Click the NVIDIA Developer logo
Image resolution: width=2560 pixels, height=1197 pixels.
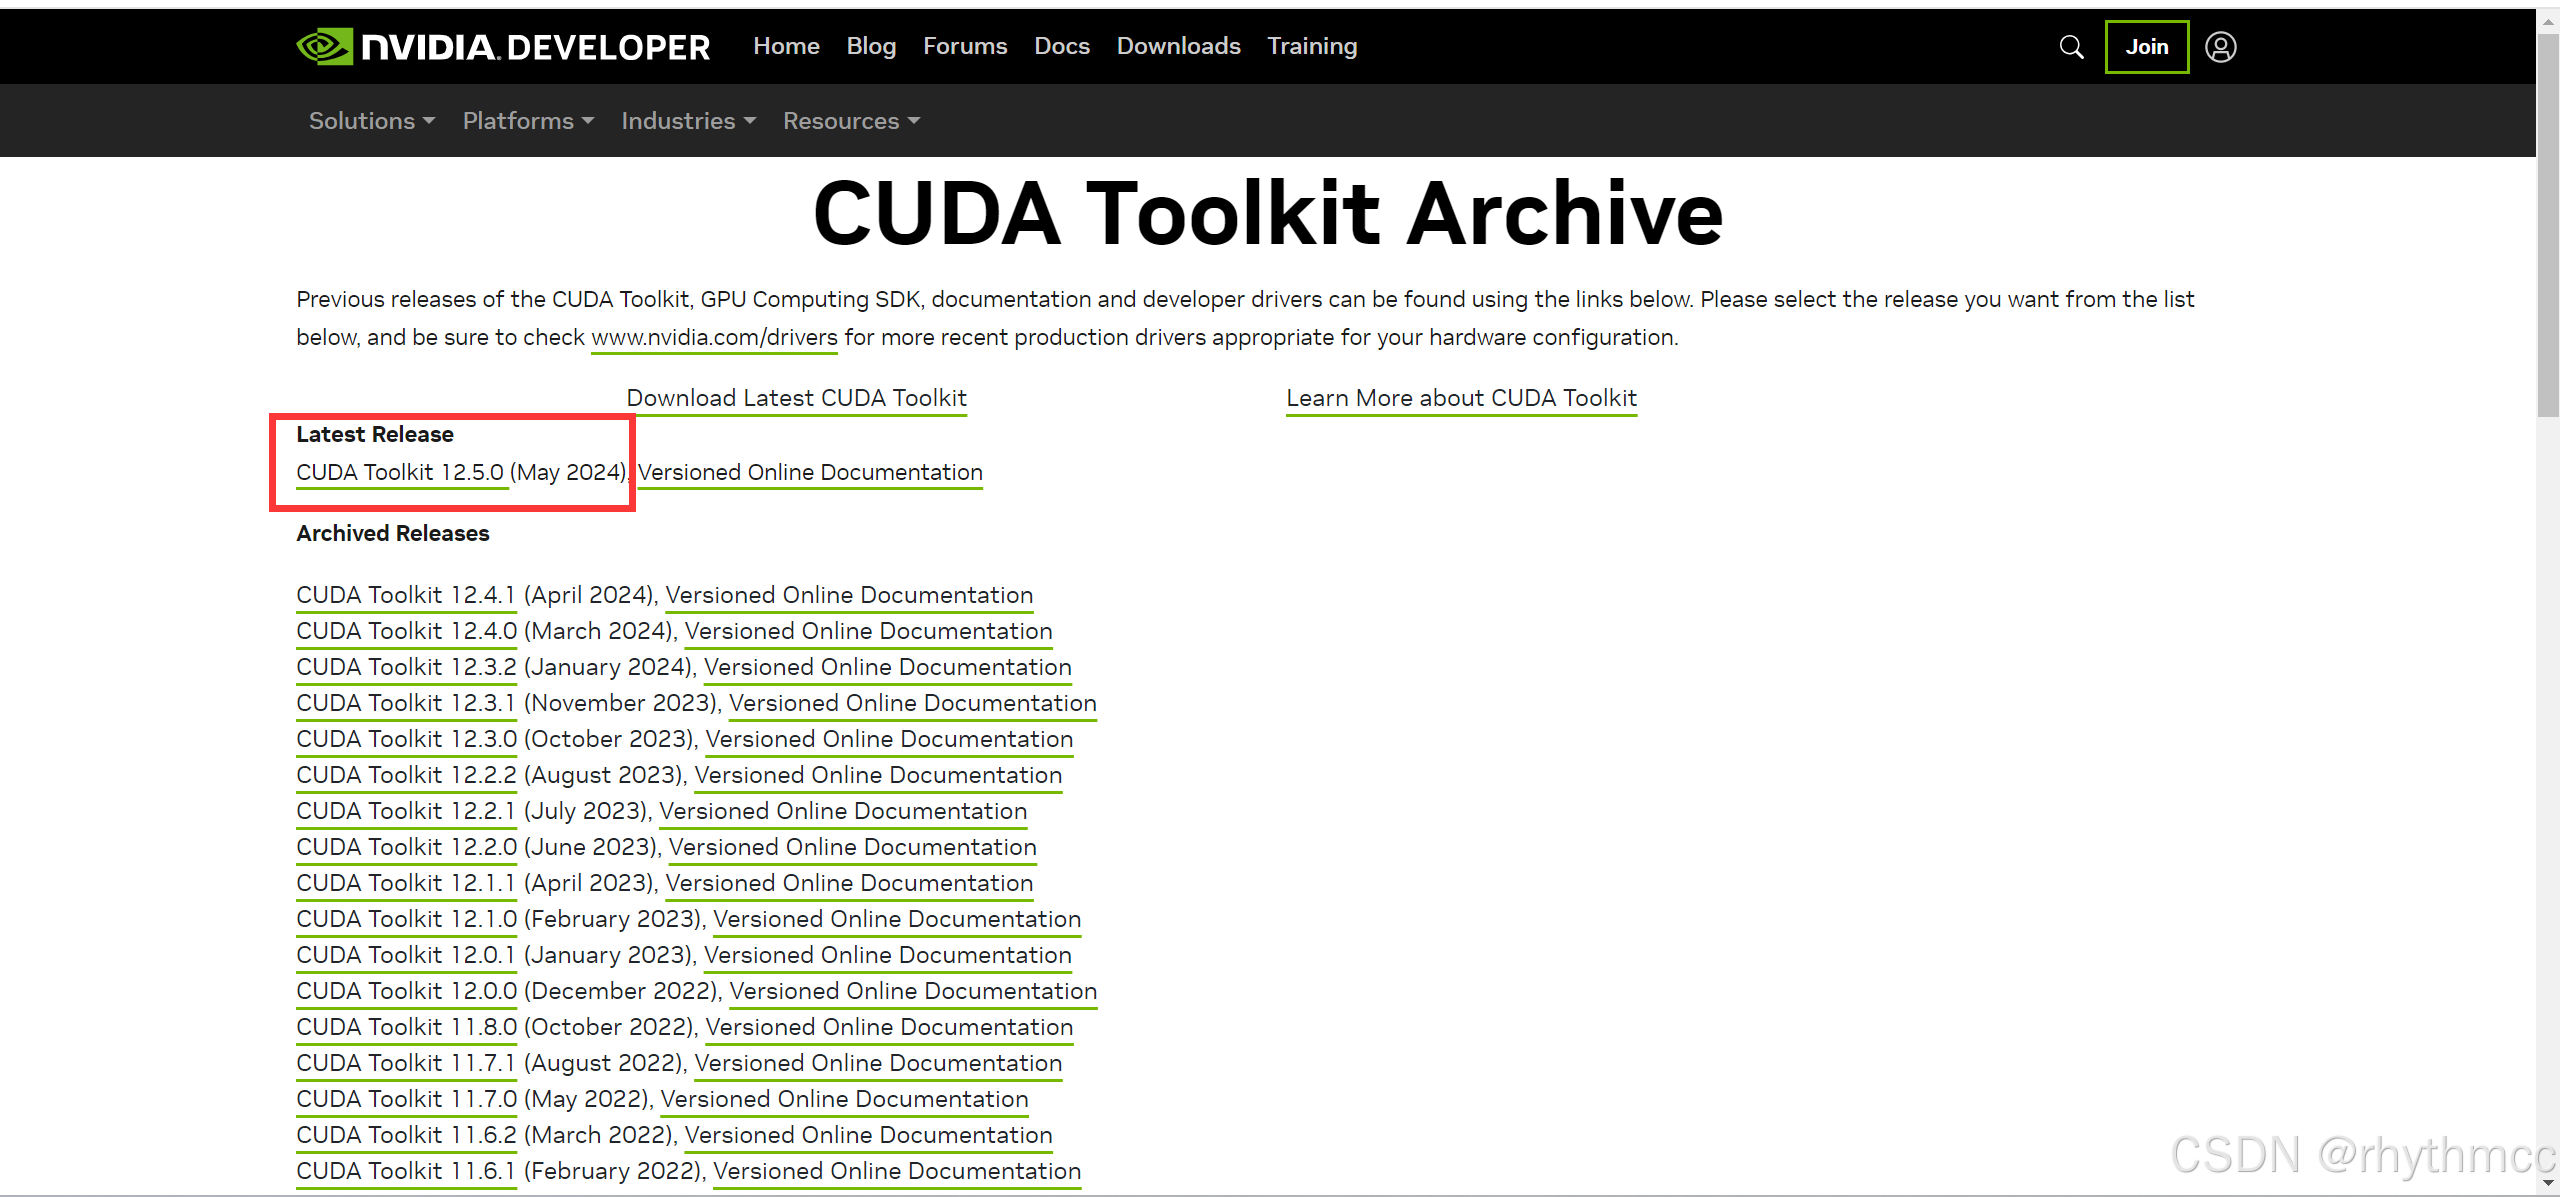pos(503,47)
